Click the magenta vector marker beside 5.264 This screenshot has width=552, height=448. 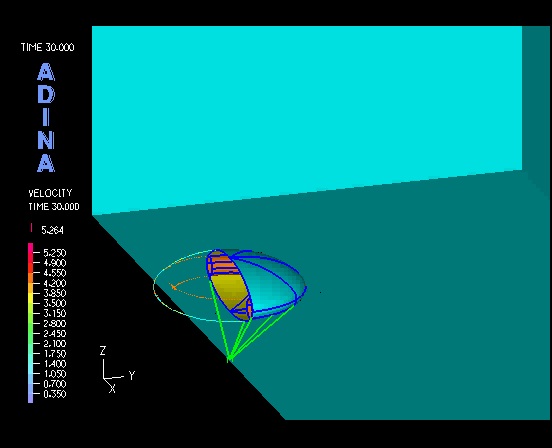coord(32,228)
